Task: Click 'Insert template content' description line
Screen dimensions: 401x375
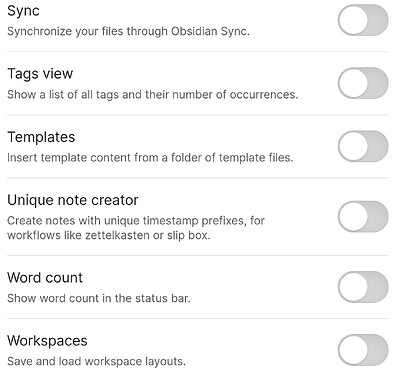Action: (x=150, y=157)
